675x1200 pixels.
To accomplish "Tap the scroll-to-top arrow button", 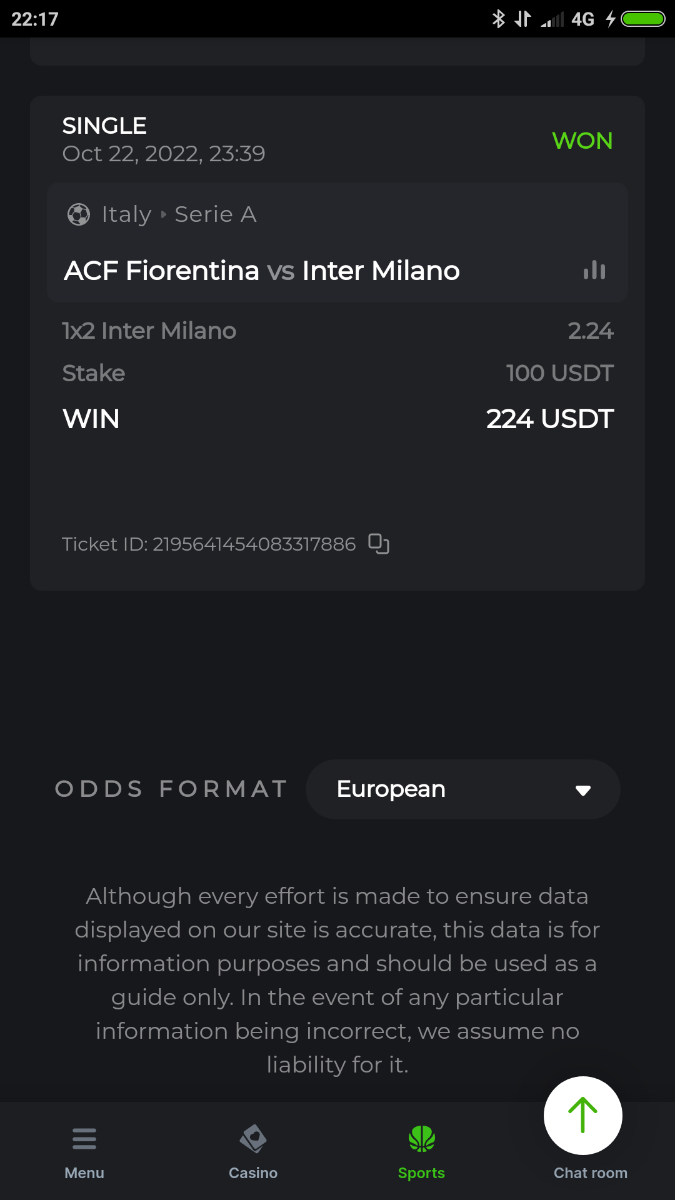I will (583, 1115).
